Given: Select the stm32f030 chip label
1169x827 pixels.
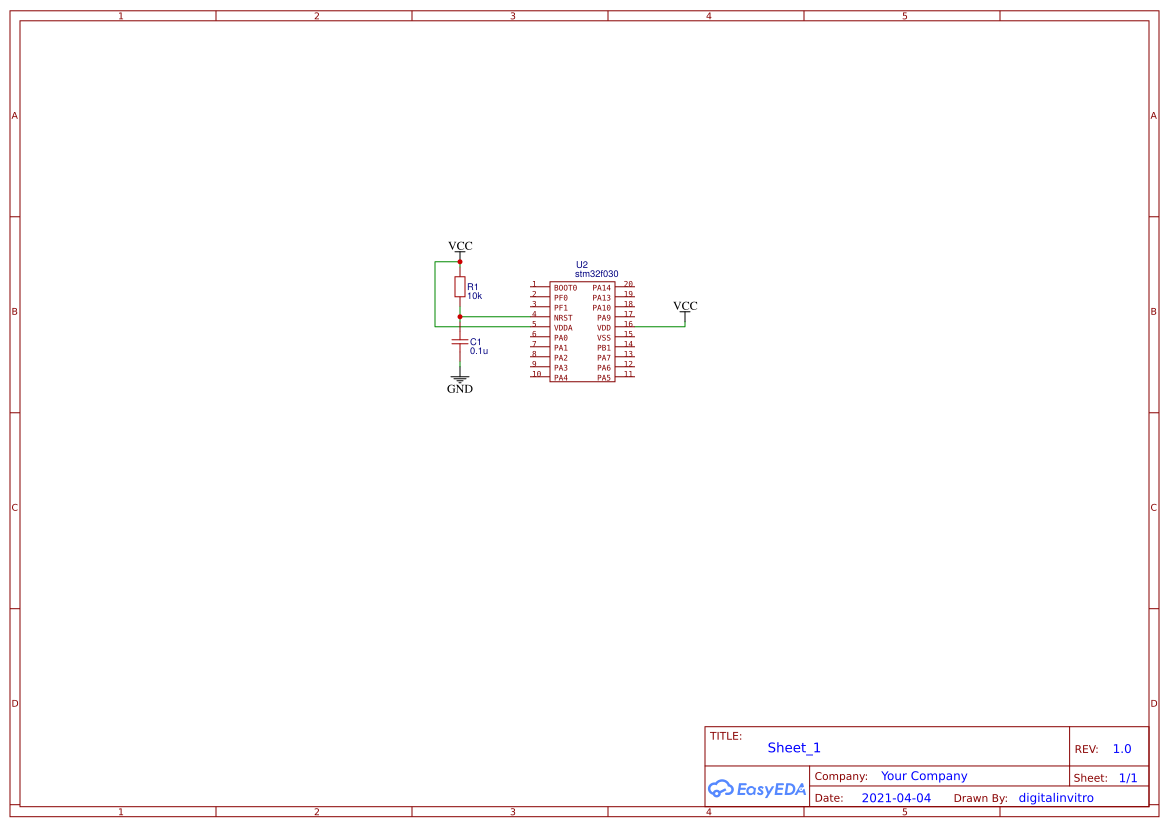Looking at the screenshot, I should click(x=596, y=274).
